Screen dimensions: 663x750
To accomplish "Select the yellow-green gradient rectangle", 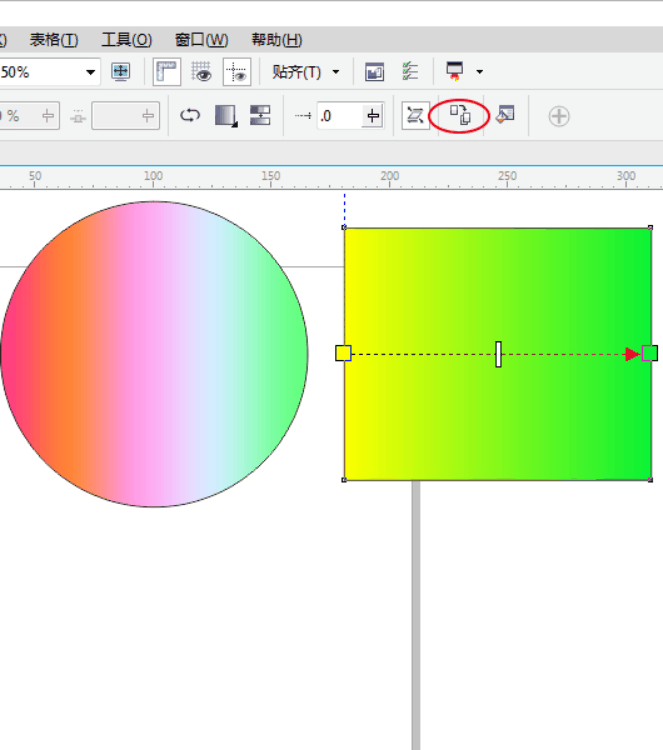I will (497, 354).
